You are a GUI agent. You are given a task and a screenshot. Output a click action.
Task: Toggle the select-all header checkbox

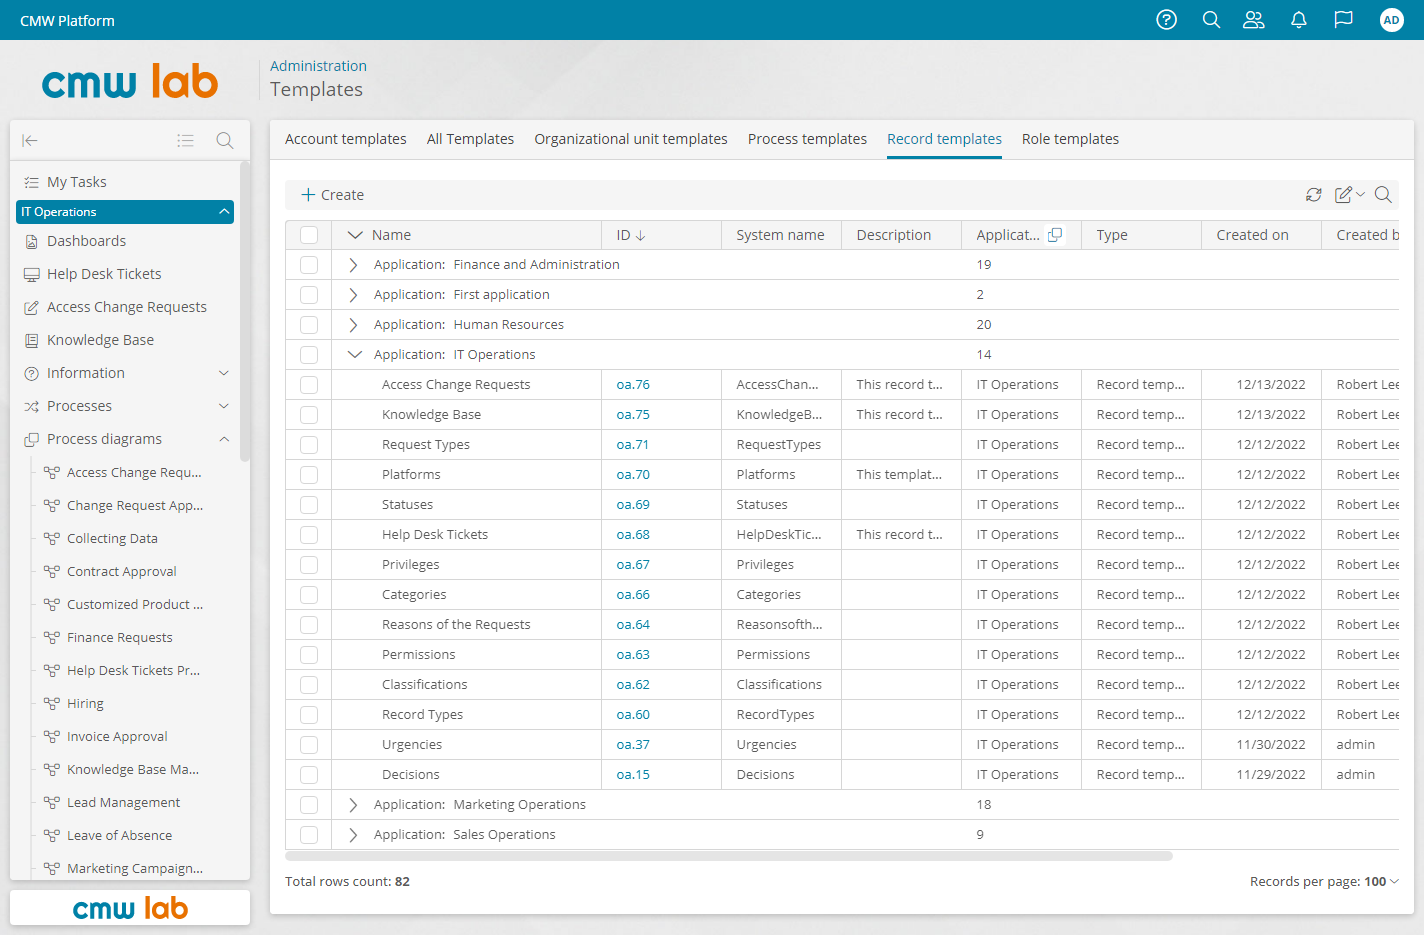(309, 235)
